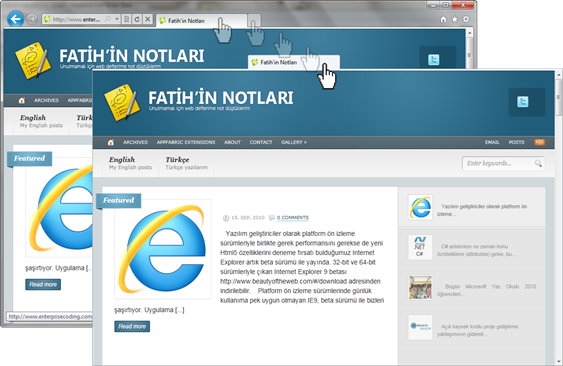This screenshot has height=366, width=563.
Task: Click the orange RSS icon in navigation bar
Action: 539,142
